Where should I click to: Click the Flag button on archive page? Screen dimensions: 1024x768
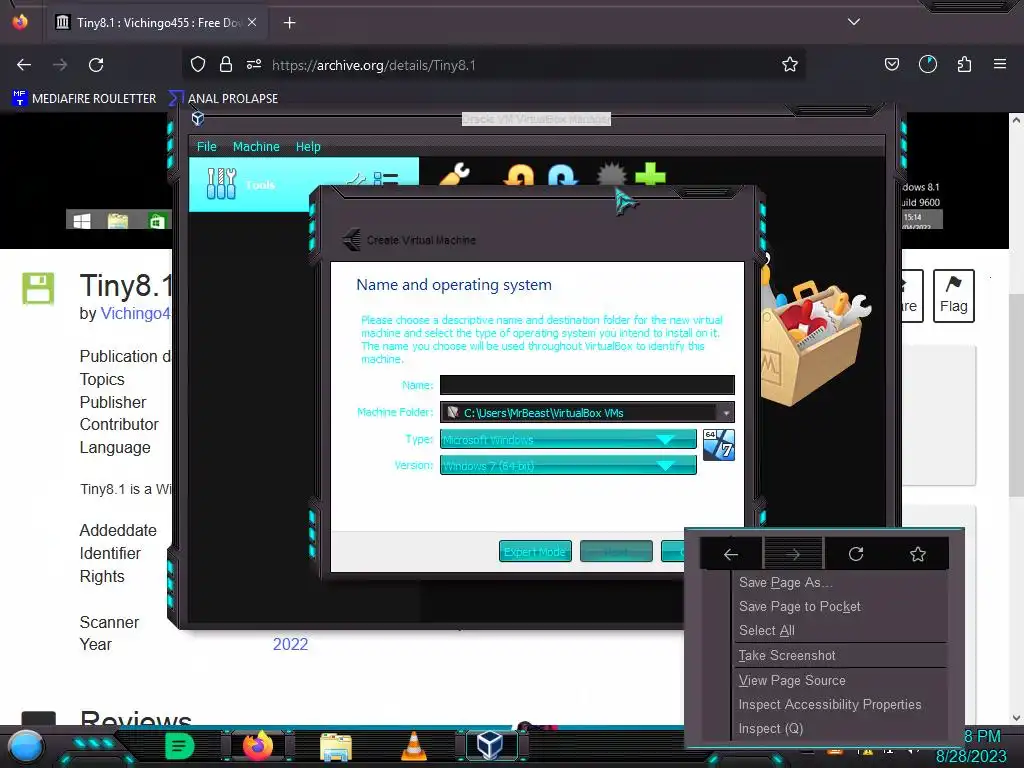[953, 296]
